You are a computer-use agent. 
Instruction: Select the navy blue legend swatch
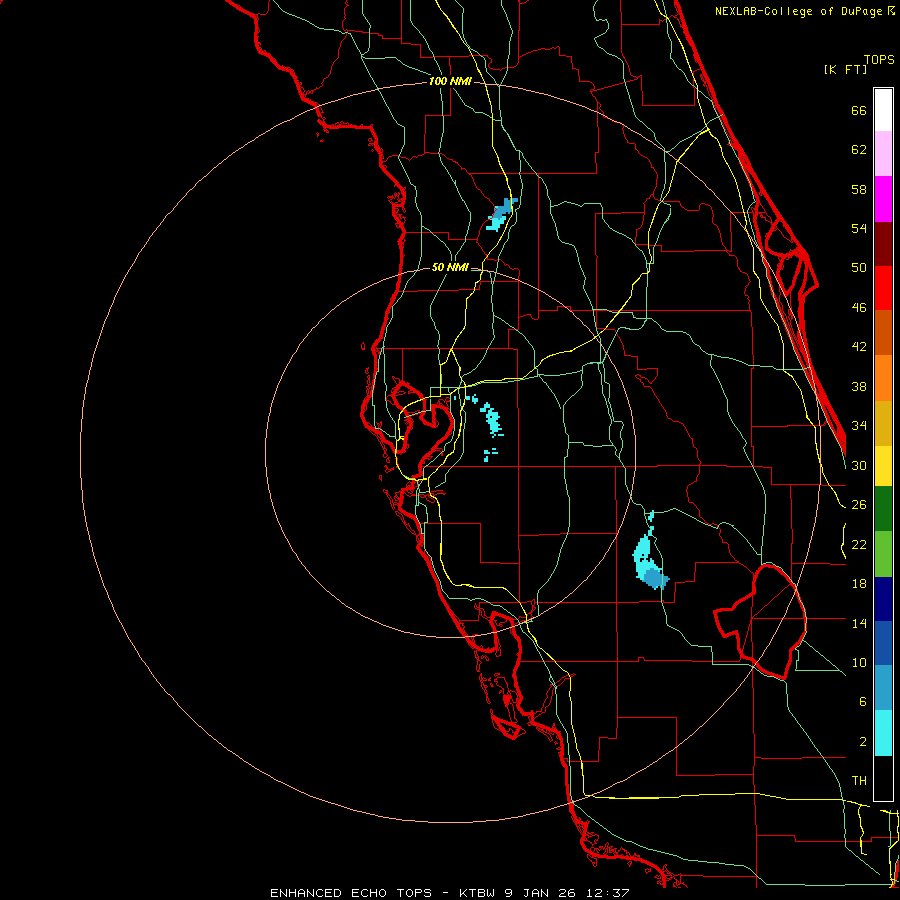pos(883,599)
